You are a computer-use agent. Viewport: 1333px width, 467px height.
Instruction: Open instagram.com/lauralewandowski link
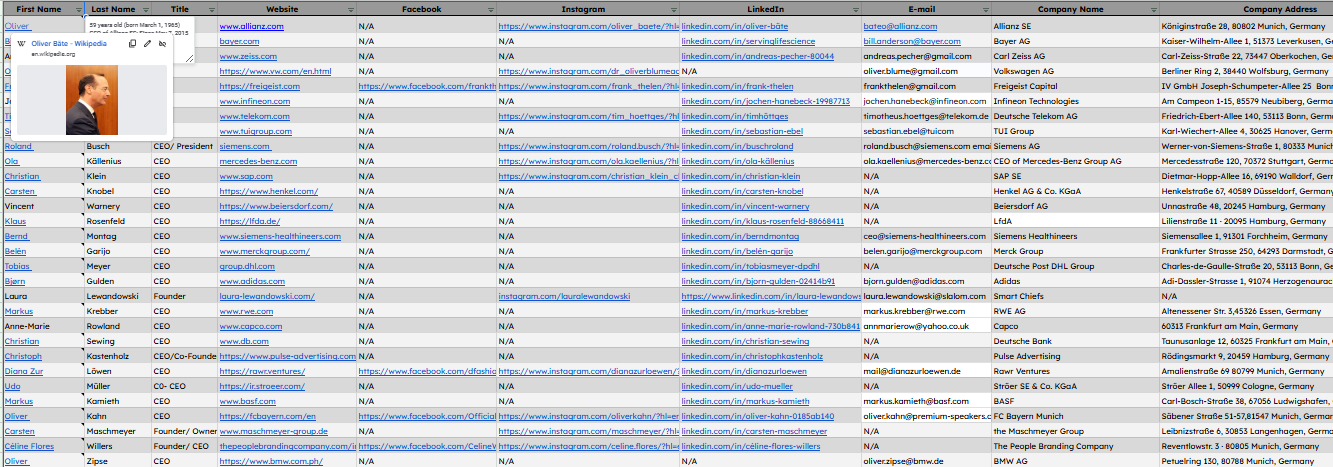tap(565, 296)
